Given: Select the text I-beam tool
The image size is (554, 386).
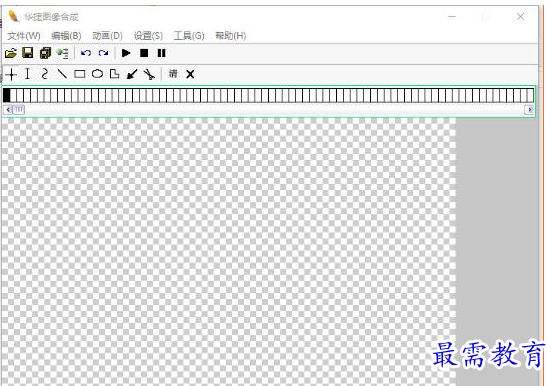Looking at the screenshot, I should [28, 74].
